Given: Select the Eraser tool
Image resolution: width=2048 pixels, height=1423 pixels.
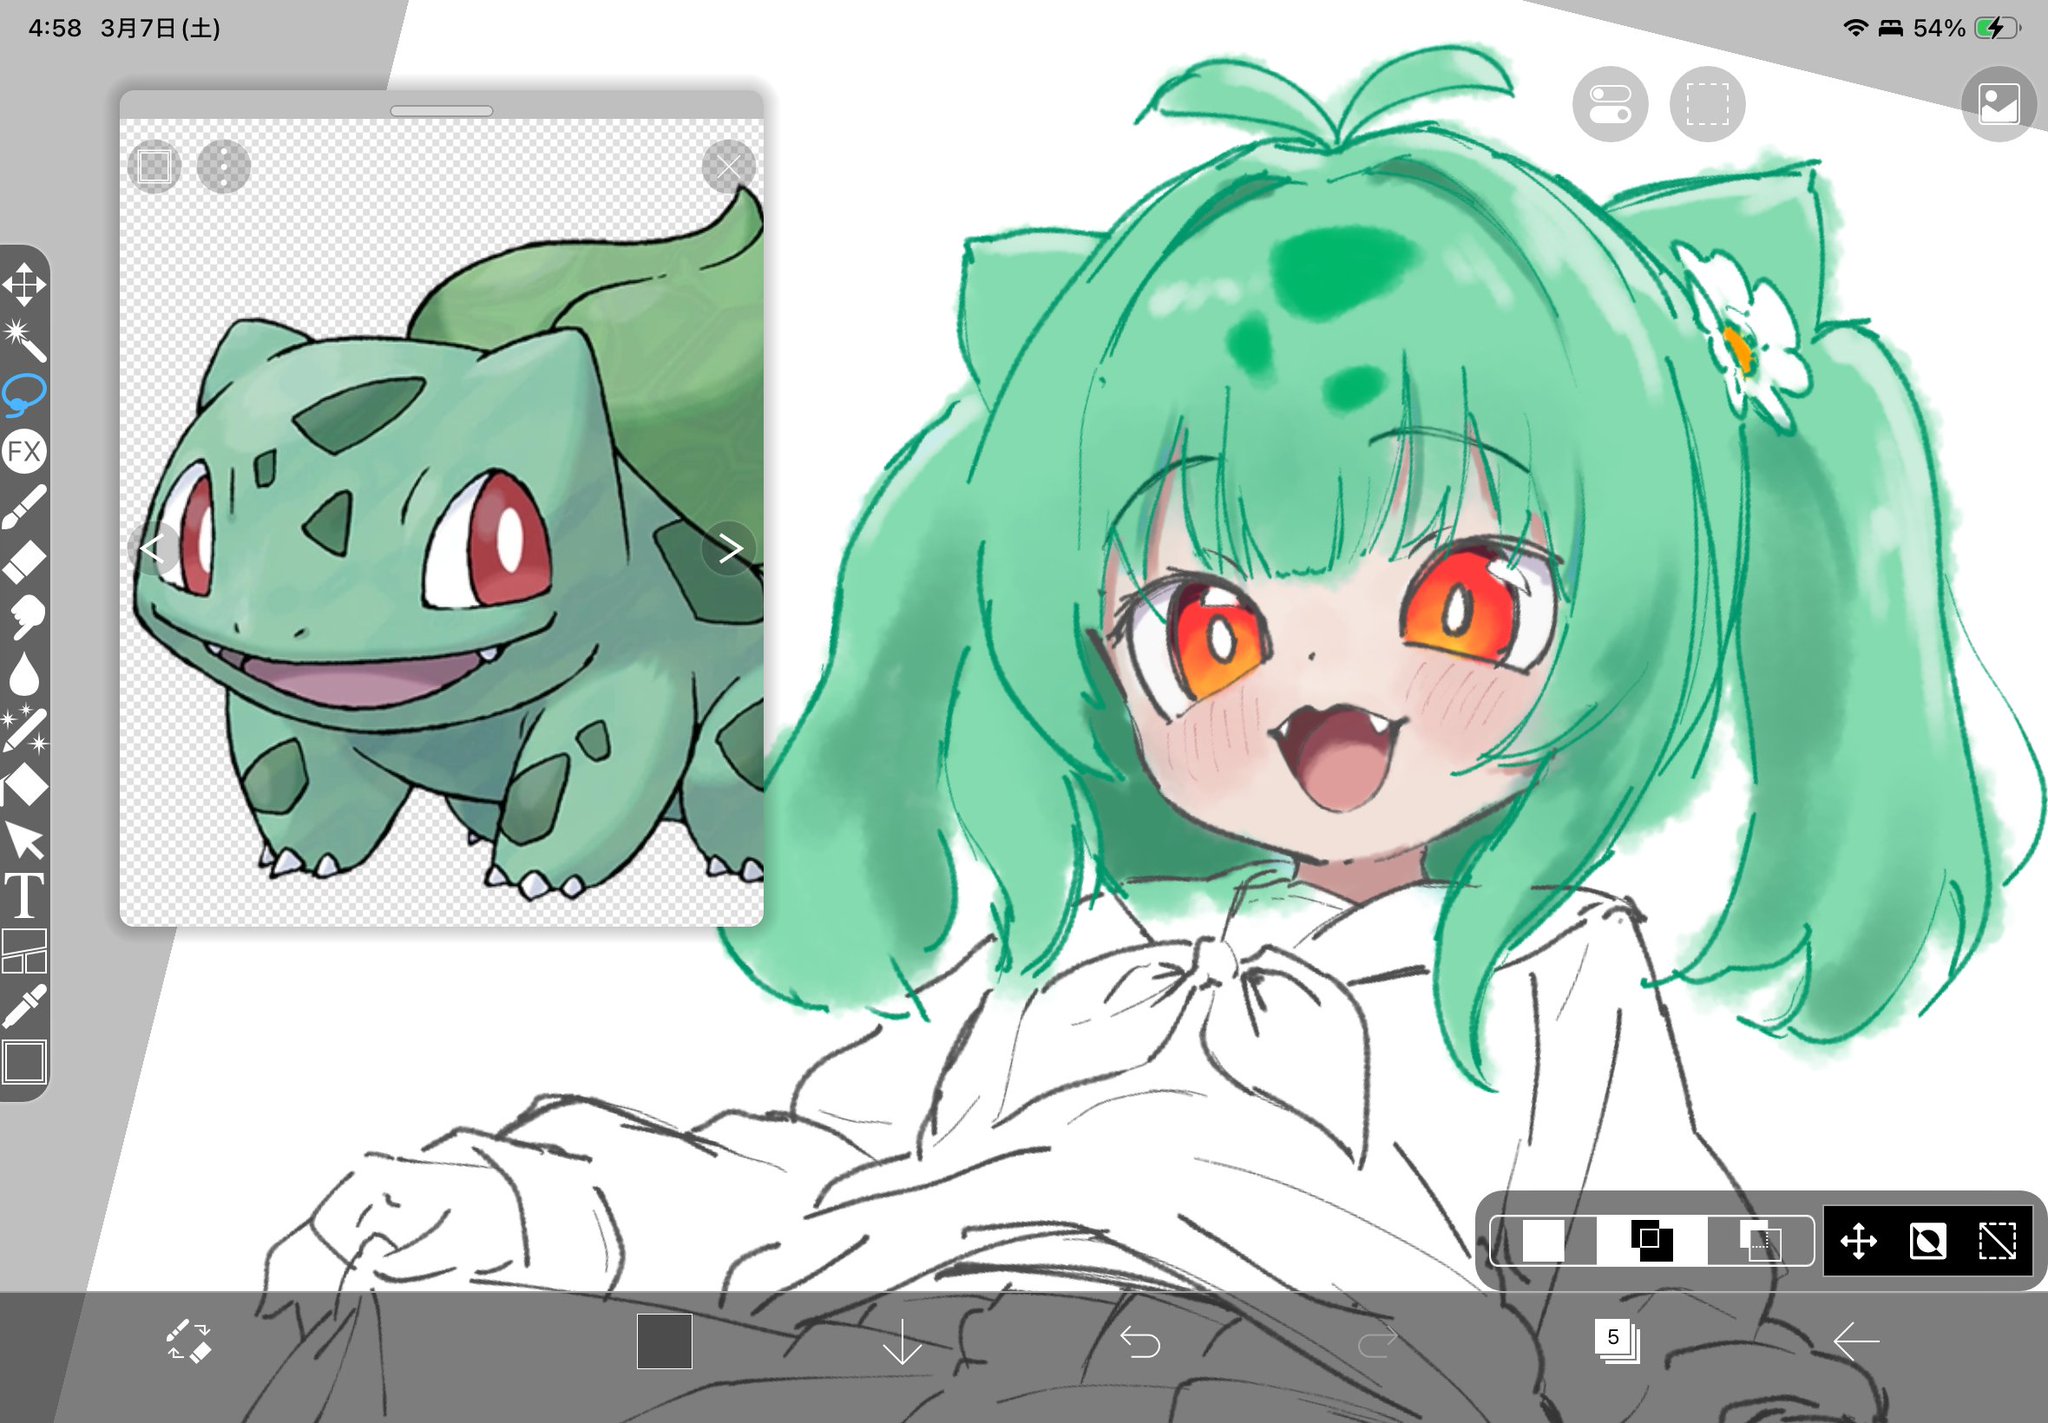Looking at the screenshot, I should click(24, 561).
